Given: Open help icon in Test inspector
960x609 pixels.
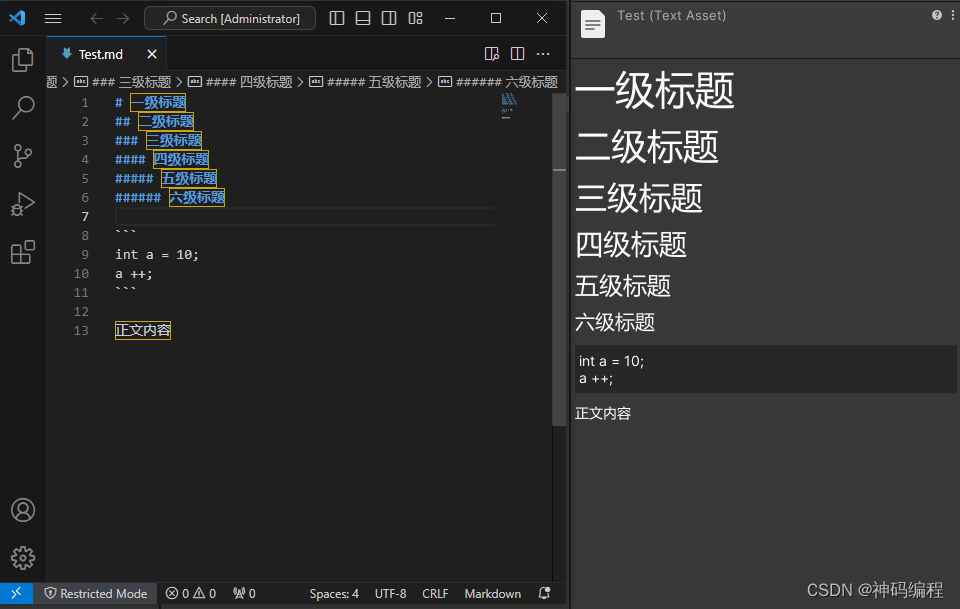Looking at the screenshot, I should point(937,15).
